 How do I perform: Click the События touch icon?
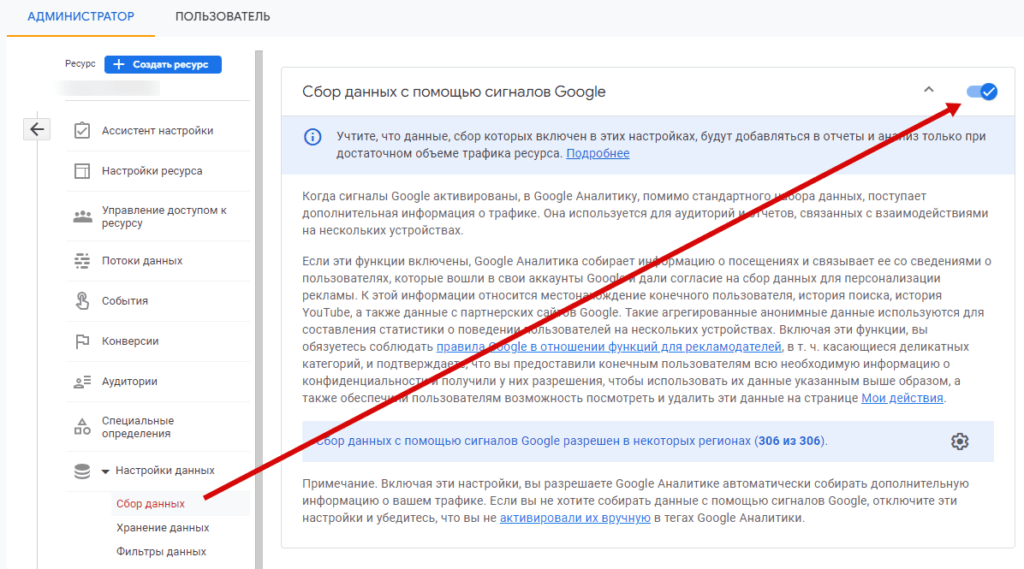coord(82,301)
